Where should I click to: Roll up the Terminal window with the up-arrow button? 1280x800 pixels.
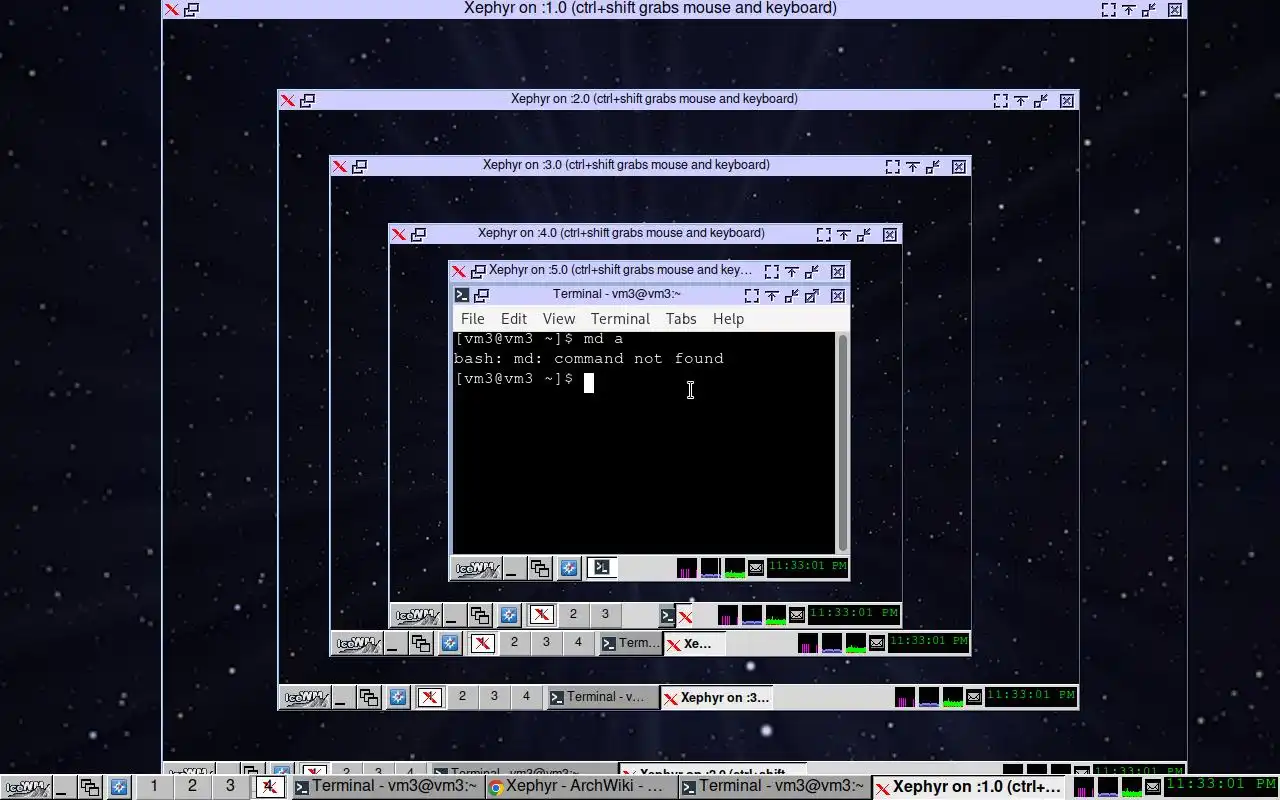coord(772,295)
